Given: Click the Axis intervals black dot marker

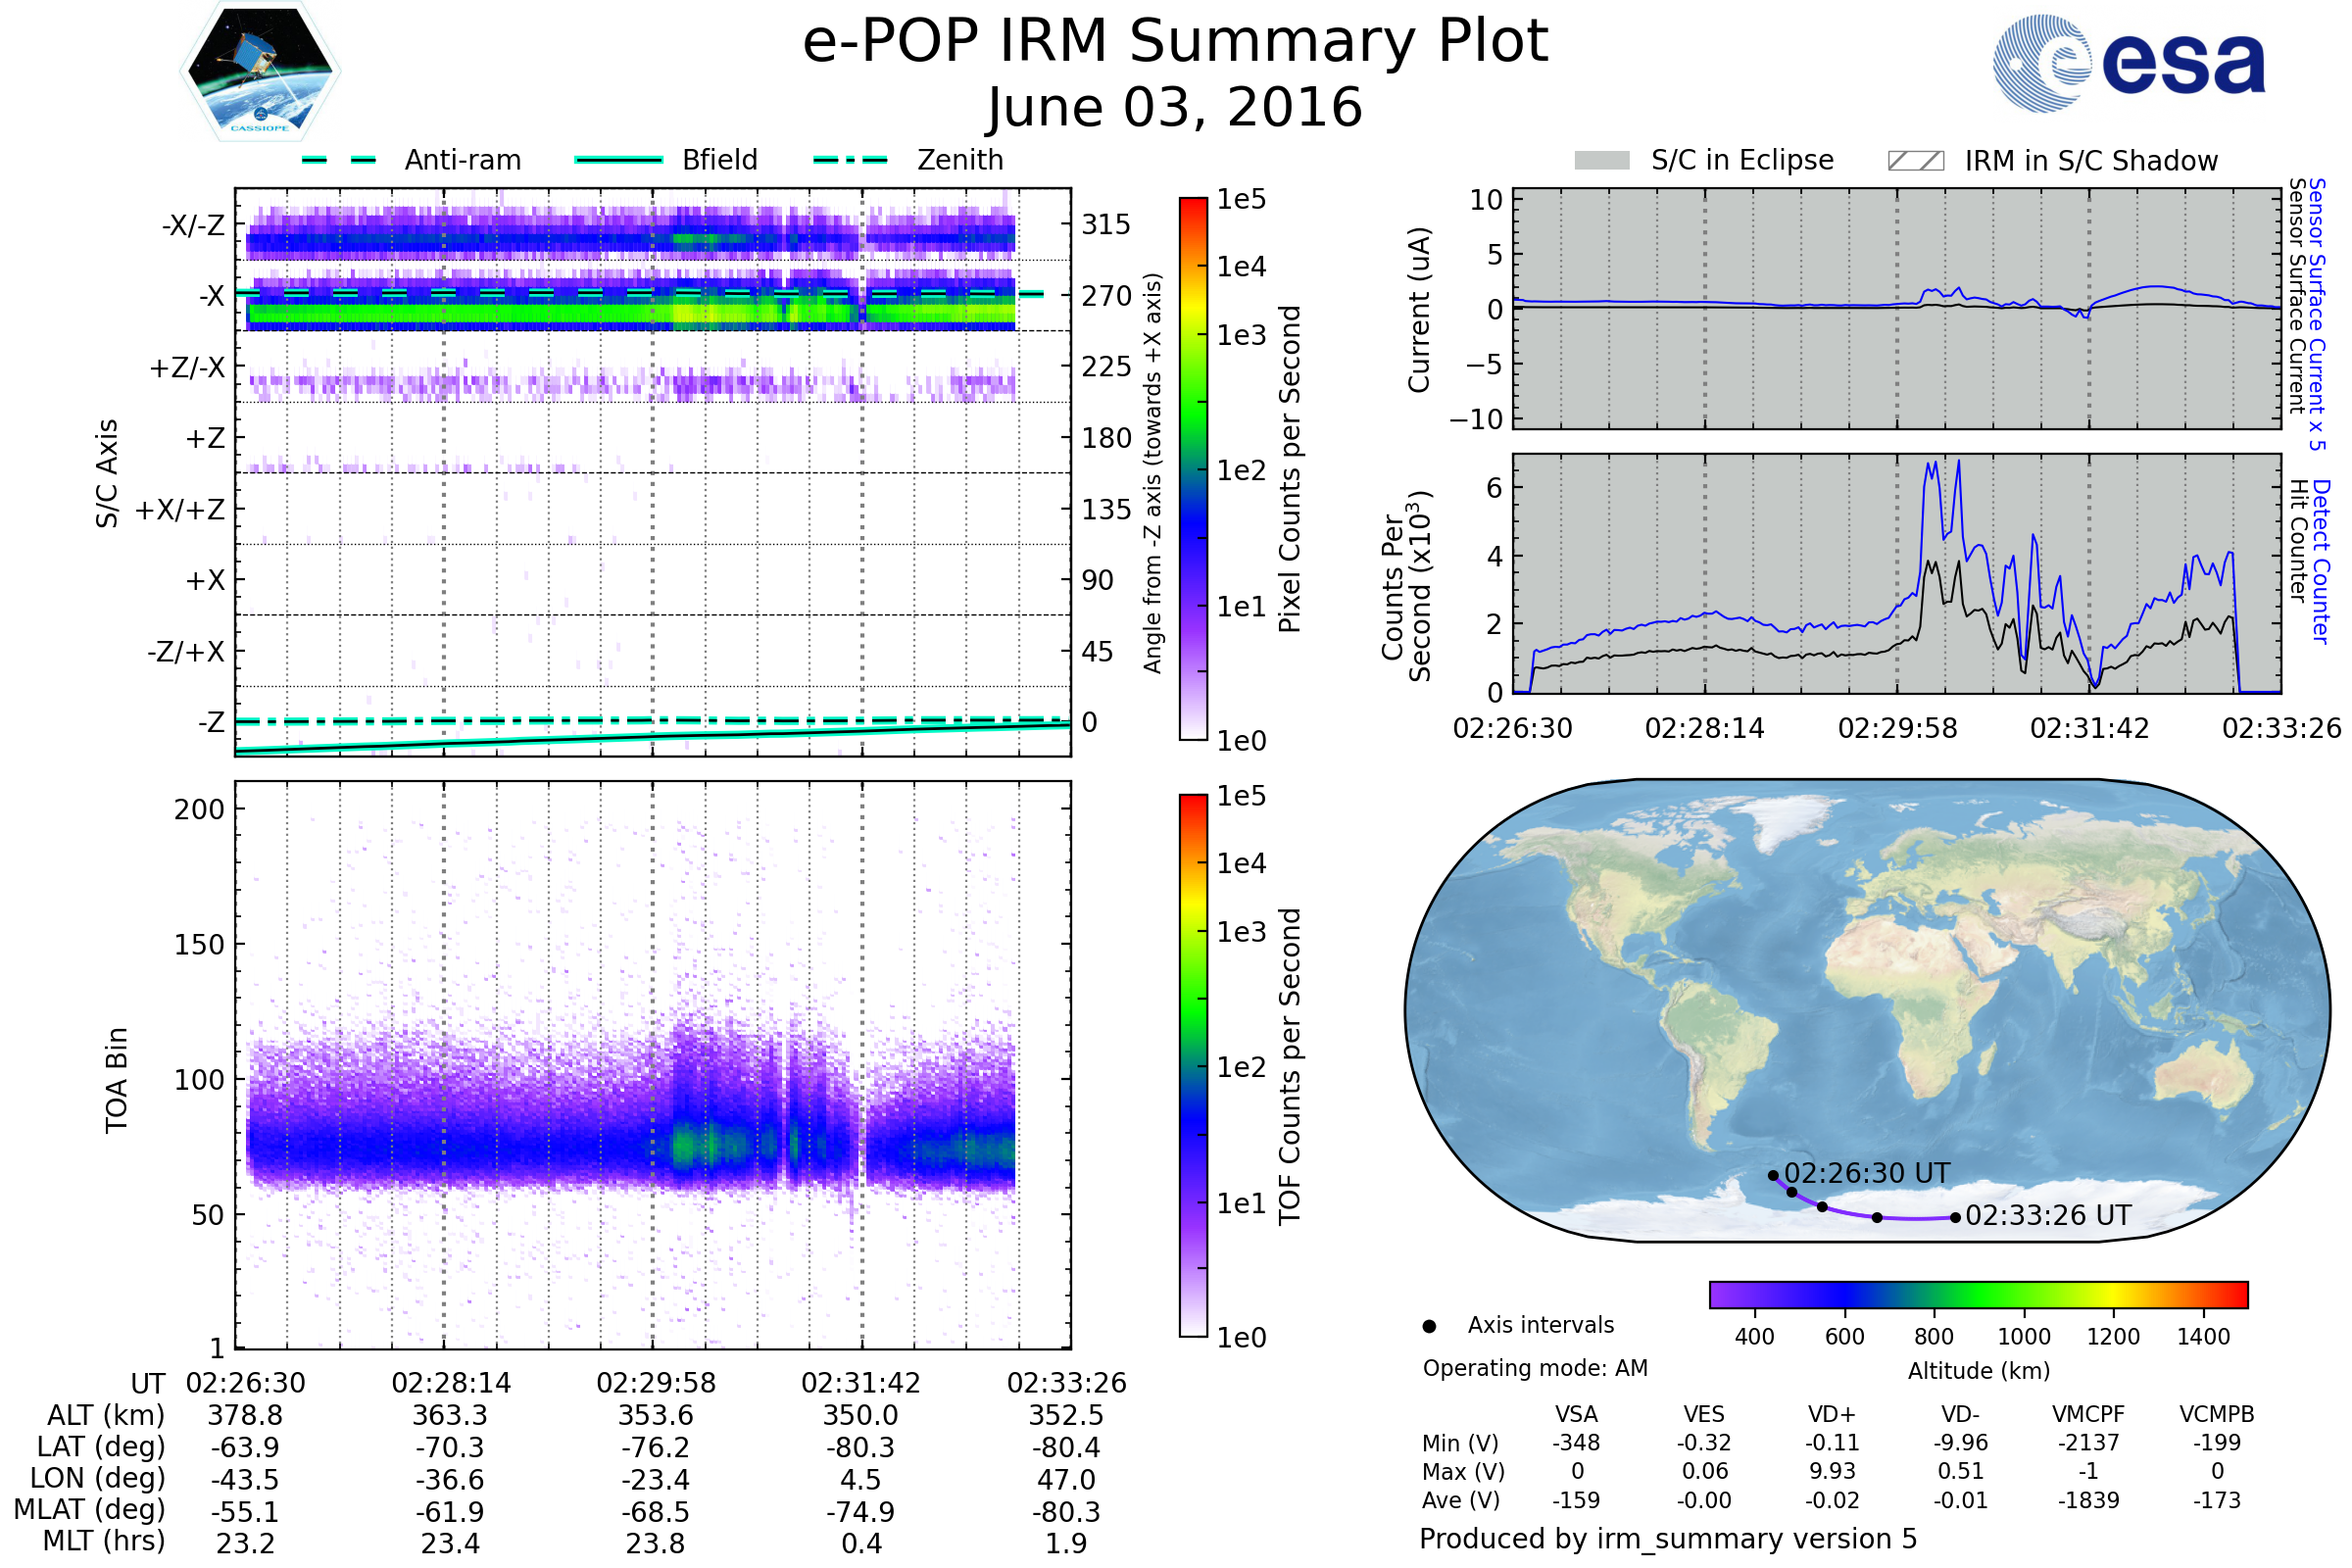Looking at the screenshot, I should click(1429, 1326).
